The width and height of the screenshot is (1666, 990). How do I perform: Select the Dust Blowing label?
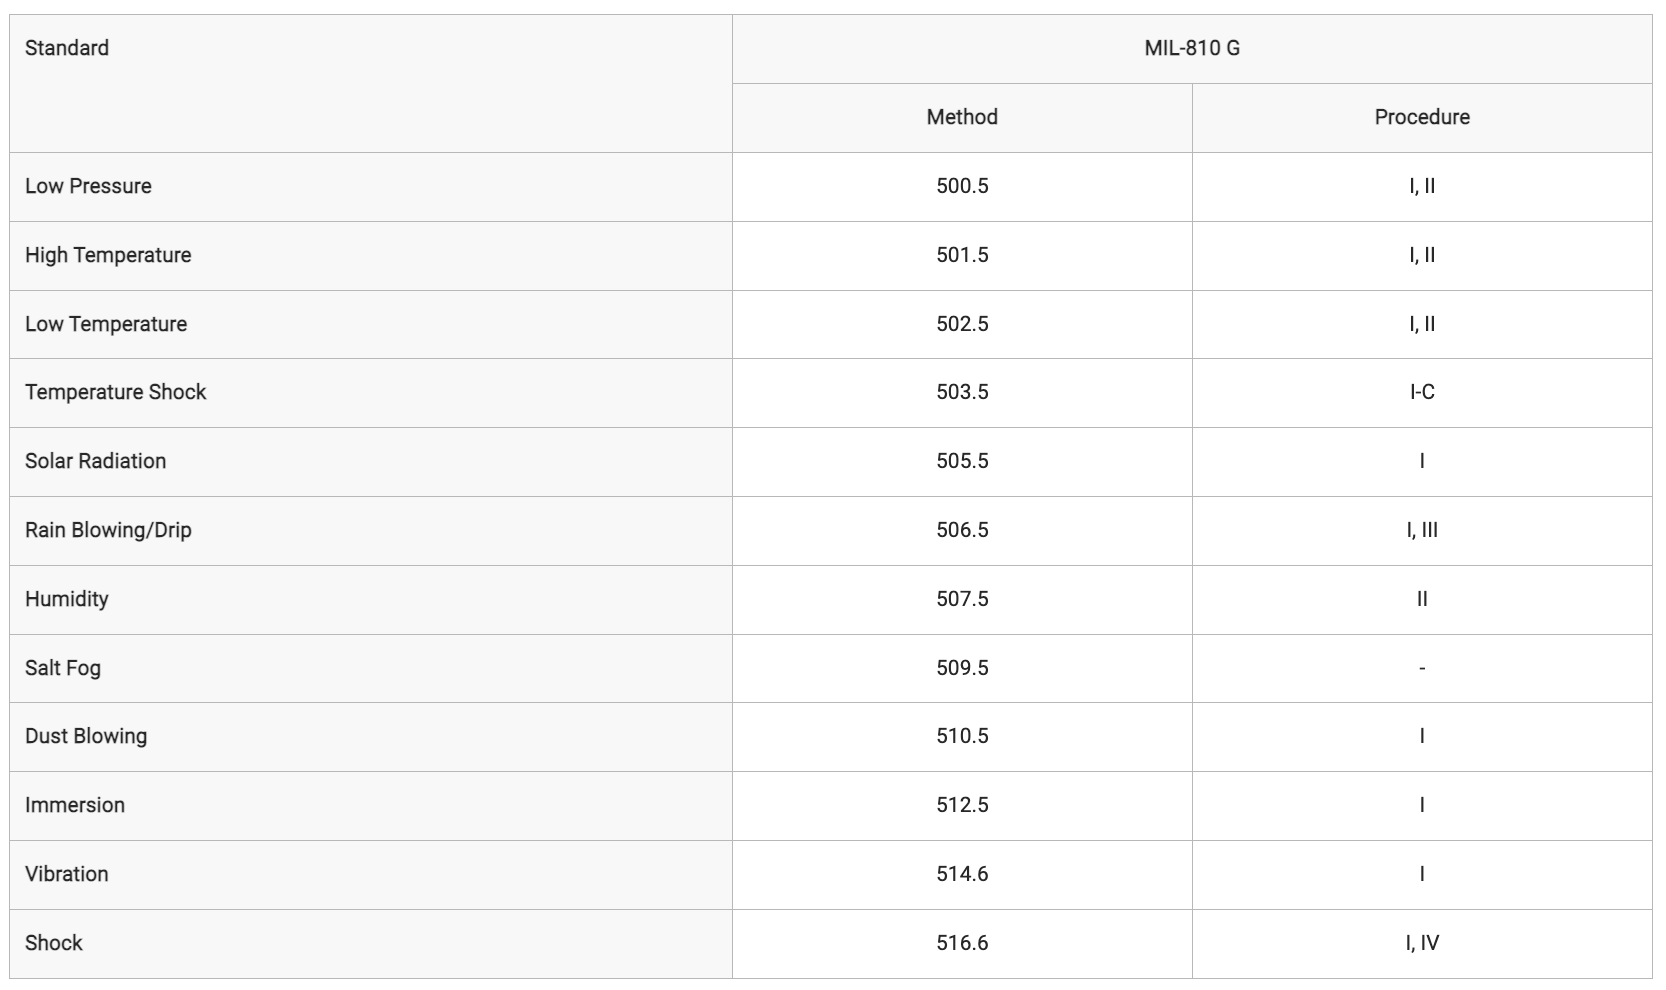point(86,736)
